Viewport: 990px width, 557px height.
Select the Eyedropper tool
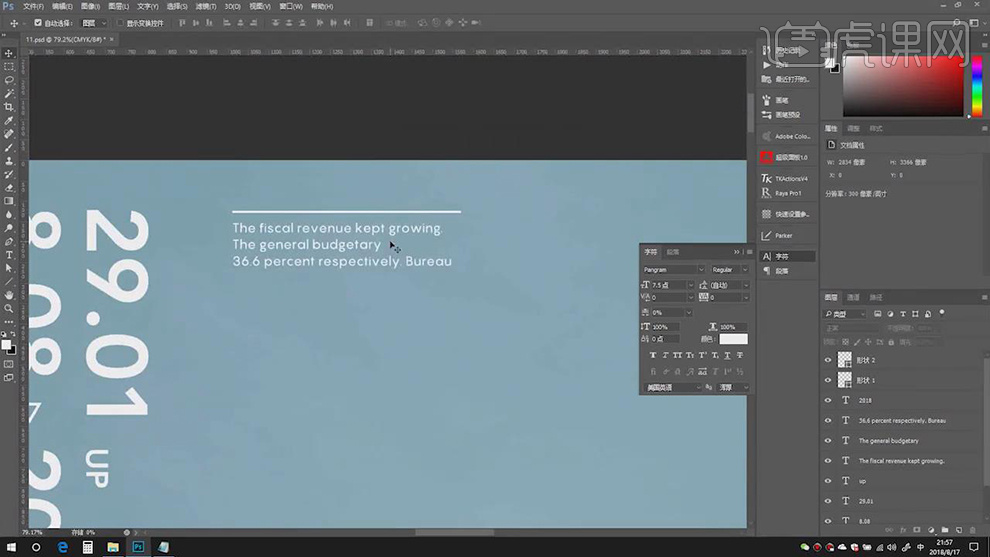click(9, 121)
